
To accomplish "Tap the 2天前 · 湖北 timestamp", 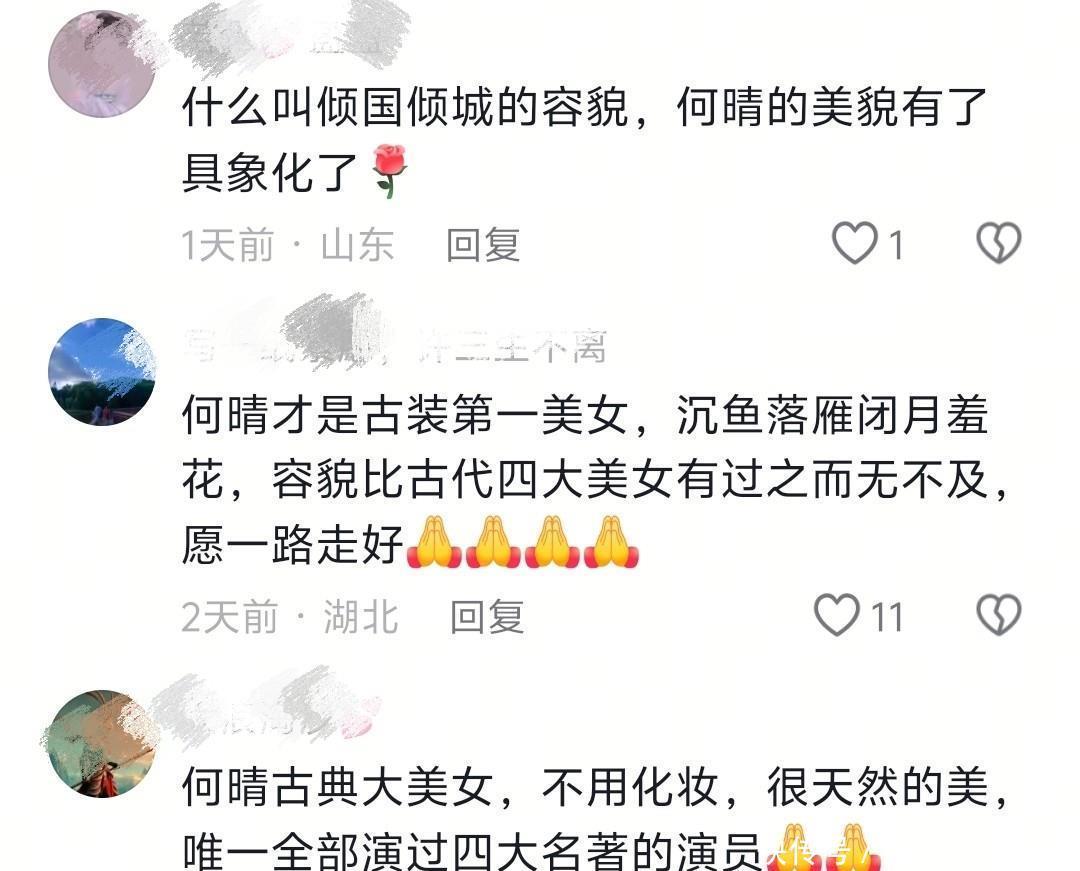I will point(290,617).
